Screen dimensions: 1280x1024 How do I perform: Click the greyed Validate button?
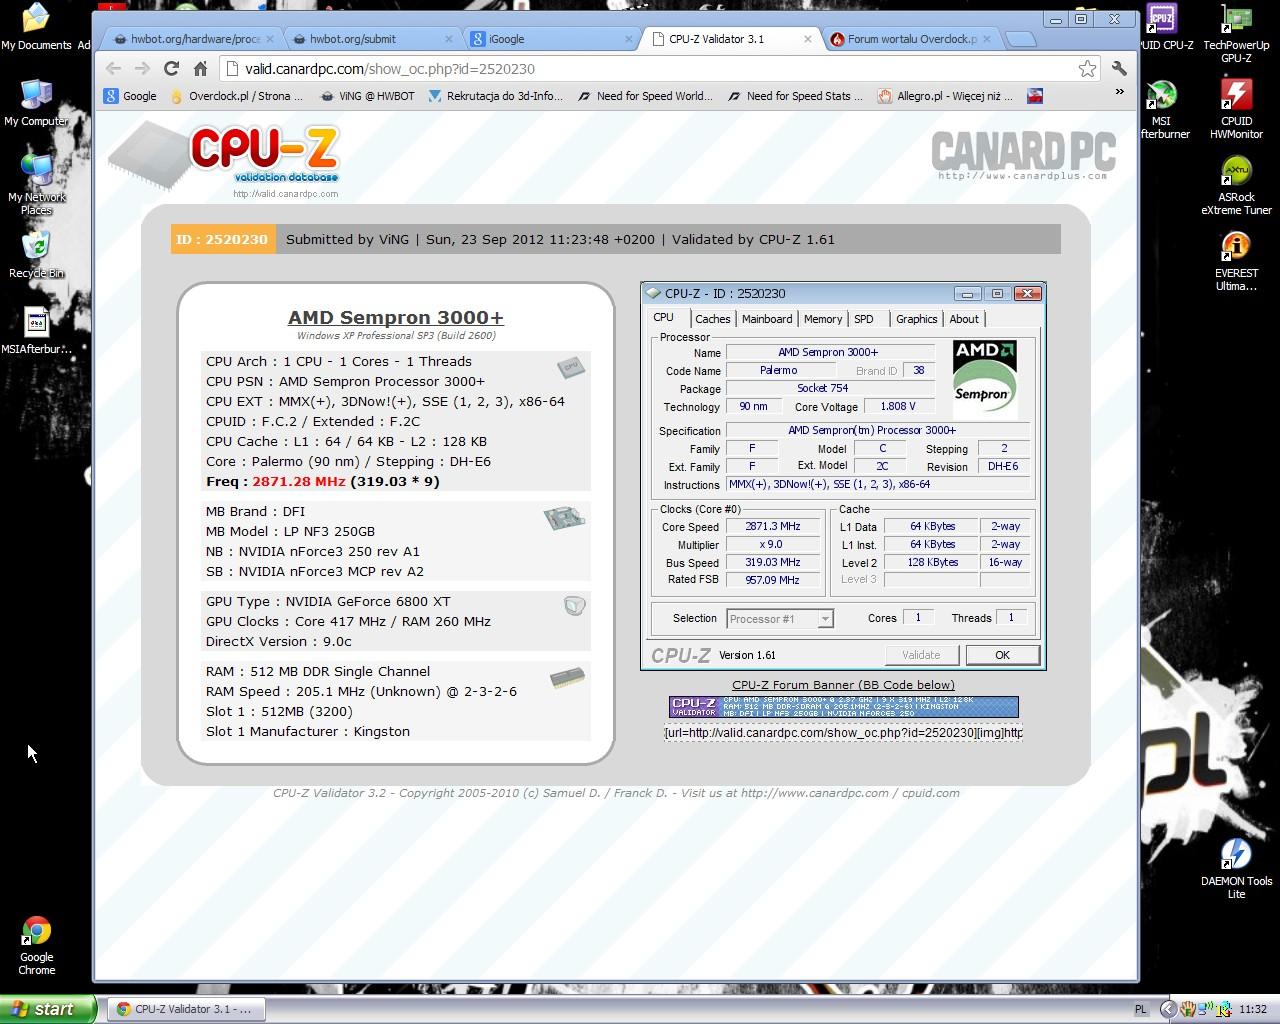click(x=921, y=655)
